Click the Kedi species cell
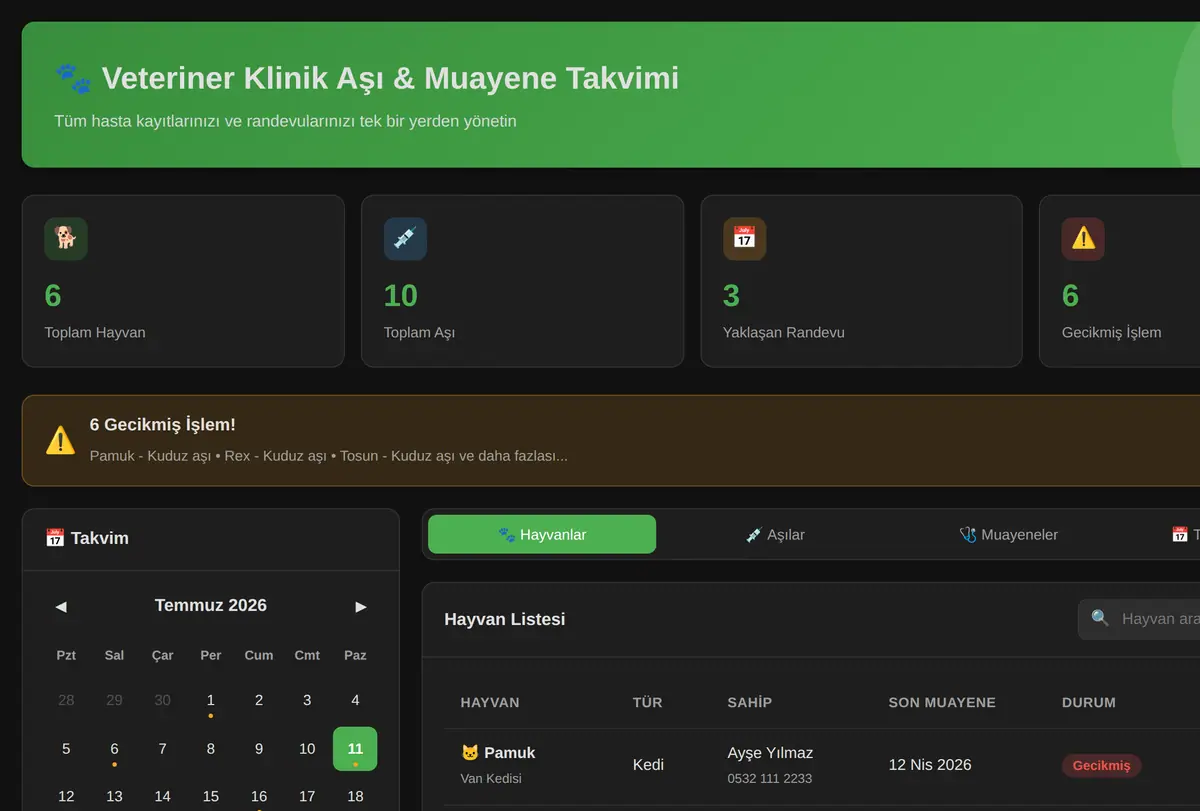 (x=648, y=765)
